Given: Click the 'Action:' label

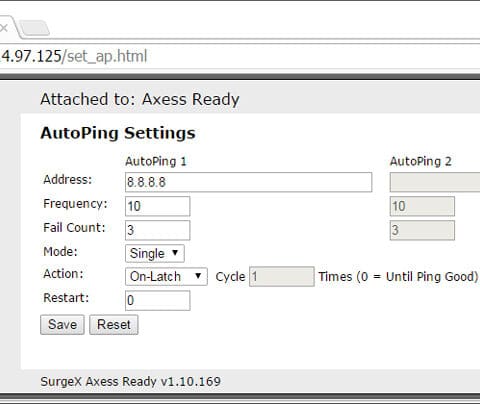Looking at the screenshot, I should click(63, 274).
